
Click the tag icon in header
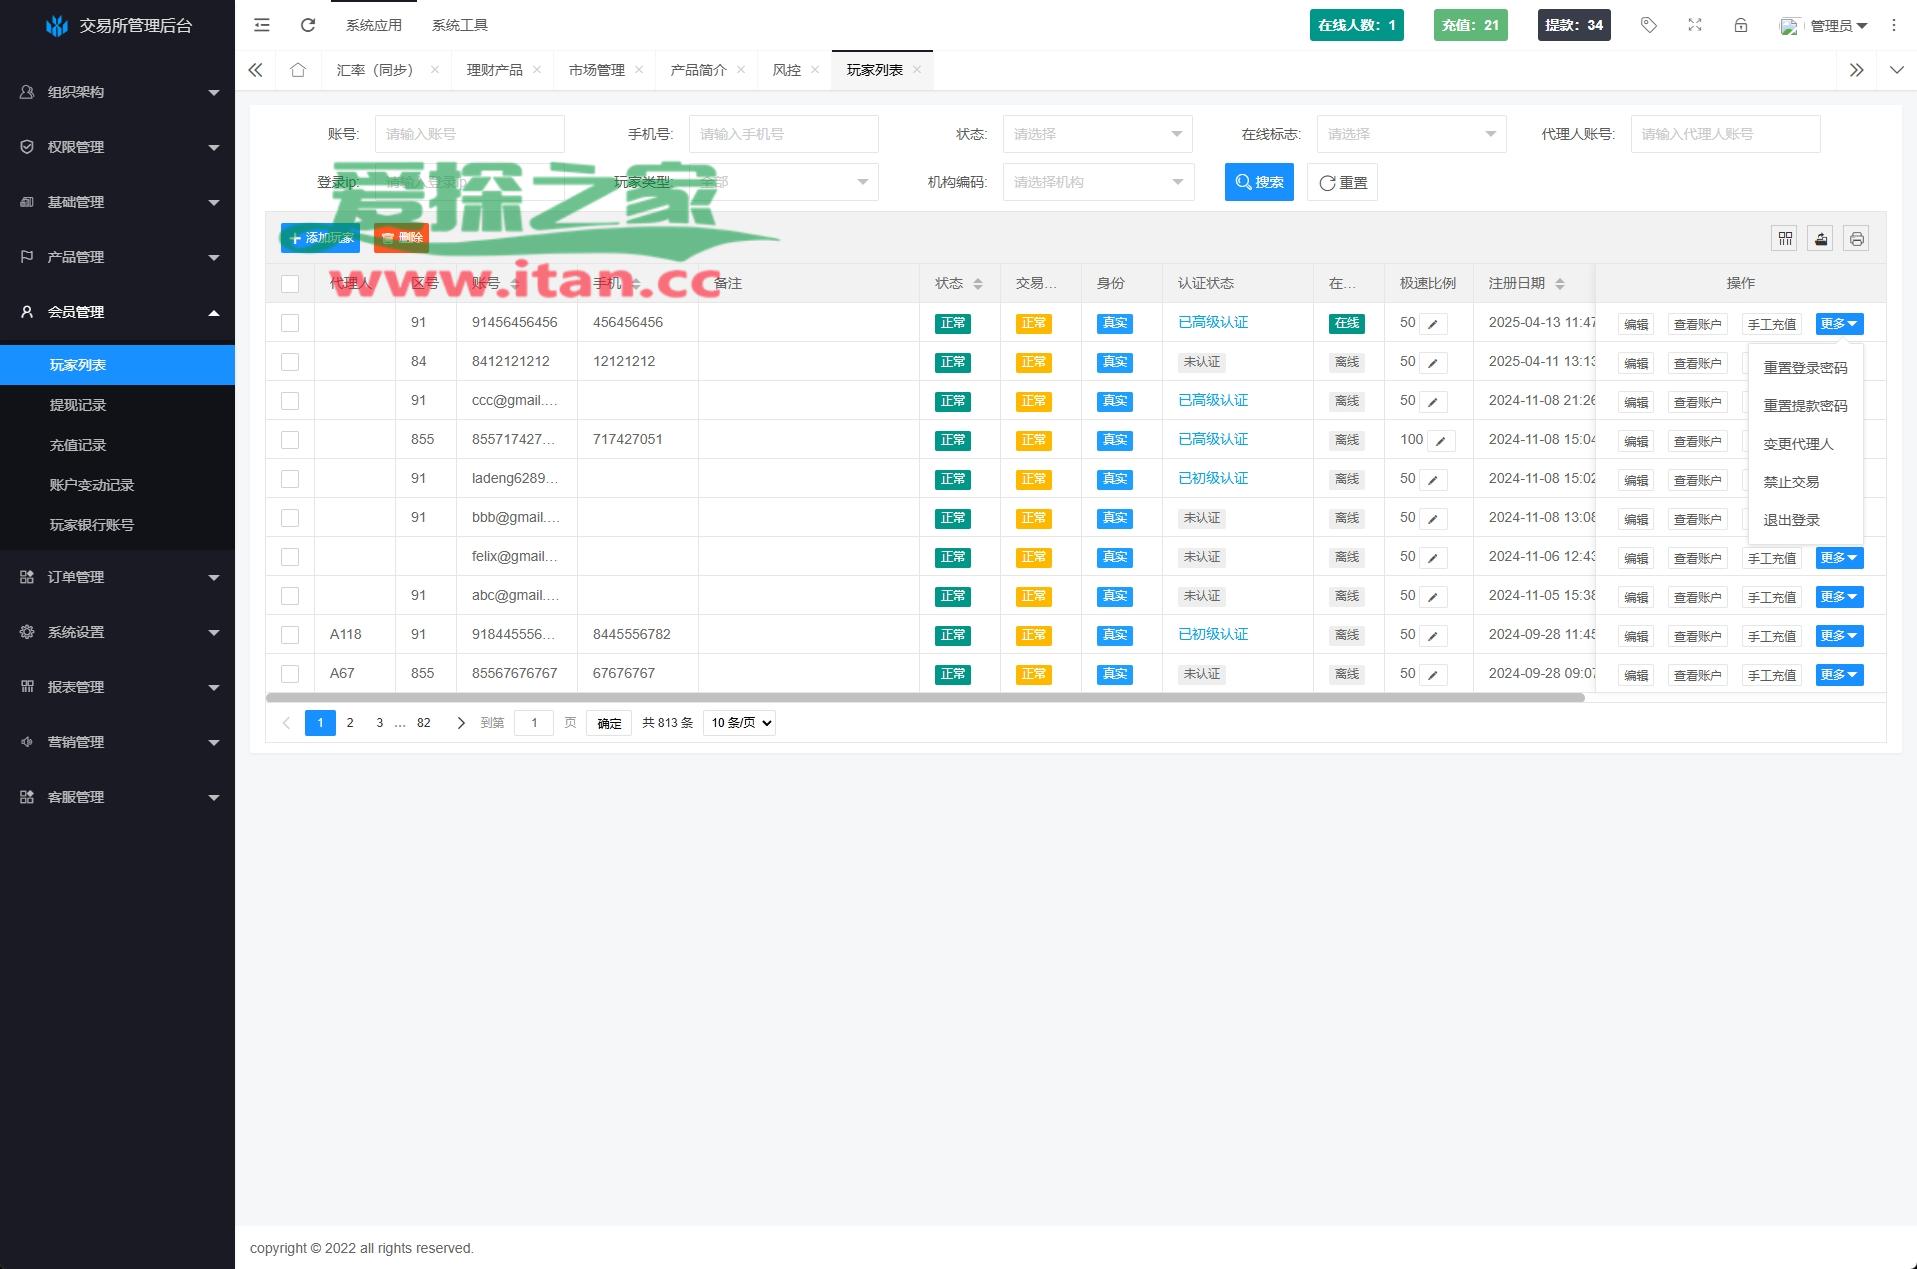tap(1649, 25)
